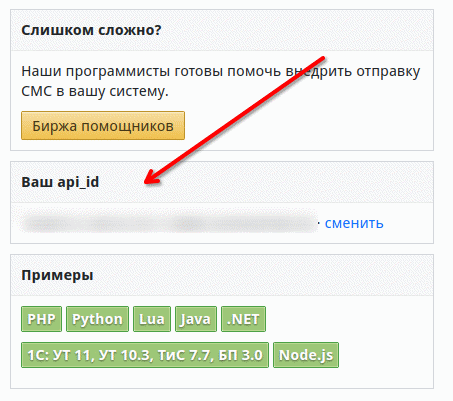Open the .NET example tag

(243, 319)
